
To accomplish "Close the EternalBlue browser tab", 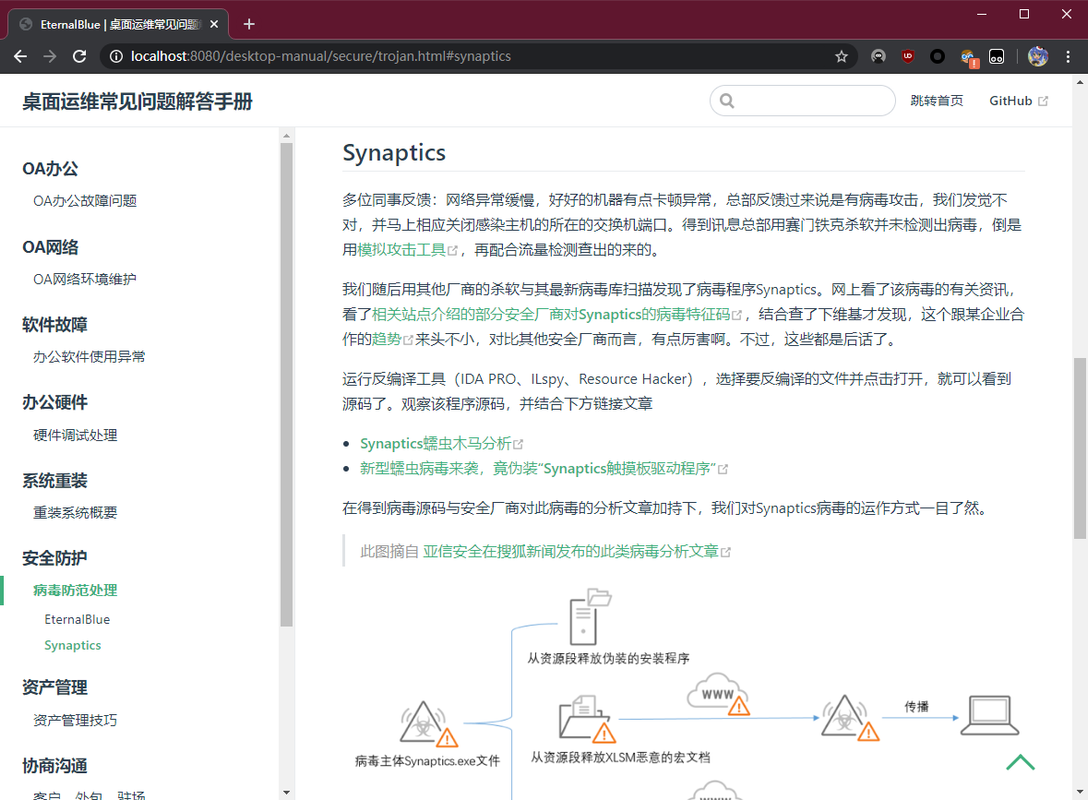I will 214,24.
